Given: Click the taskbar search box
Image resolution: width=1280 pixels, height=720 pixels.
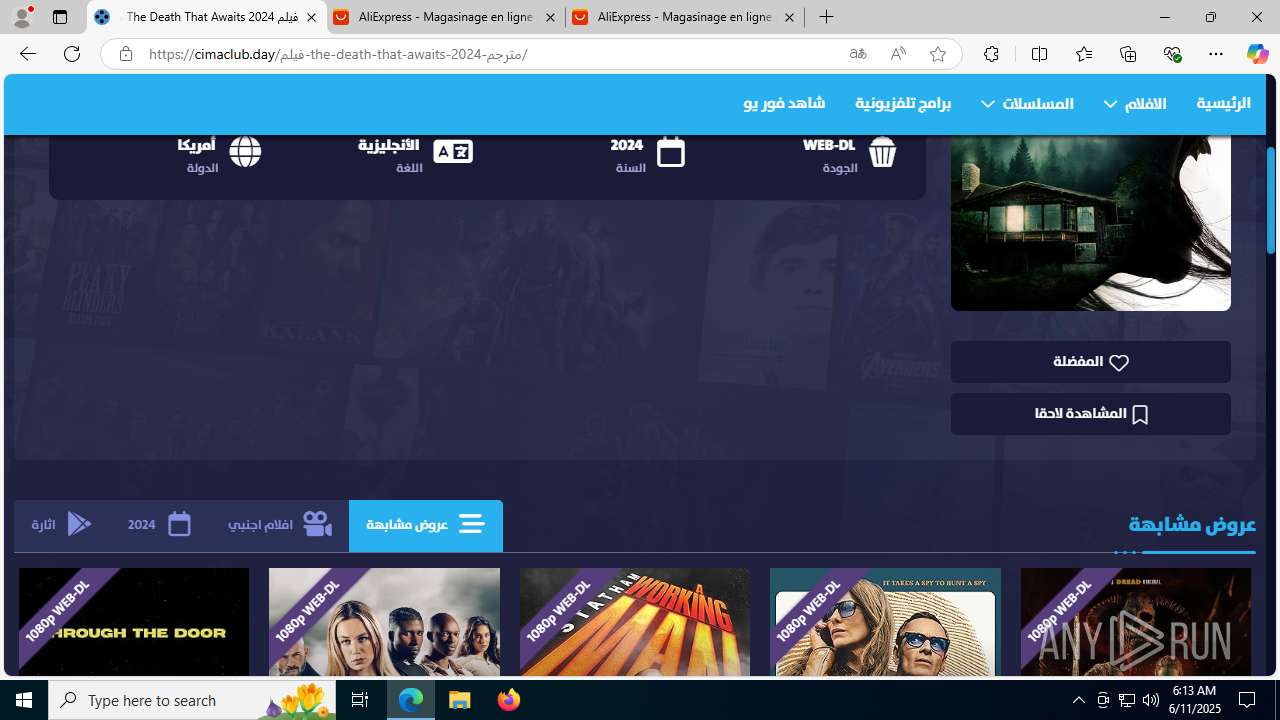Looking at the screenshot, I should (192, 700).
